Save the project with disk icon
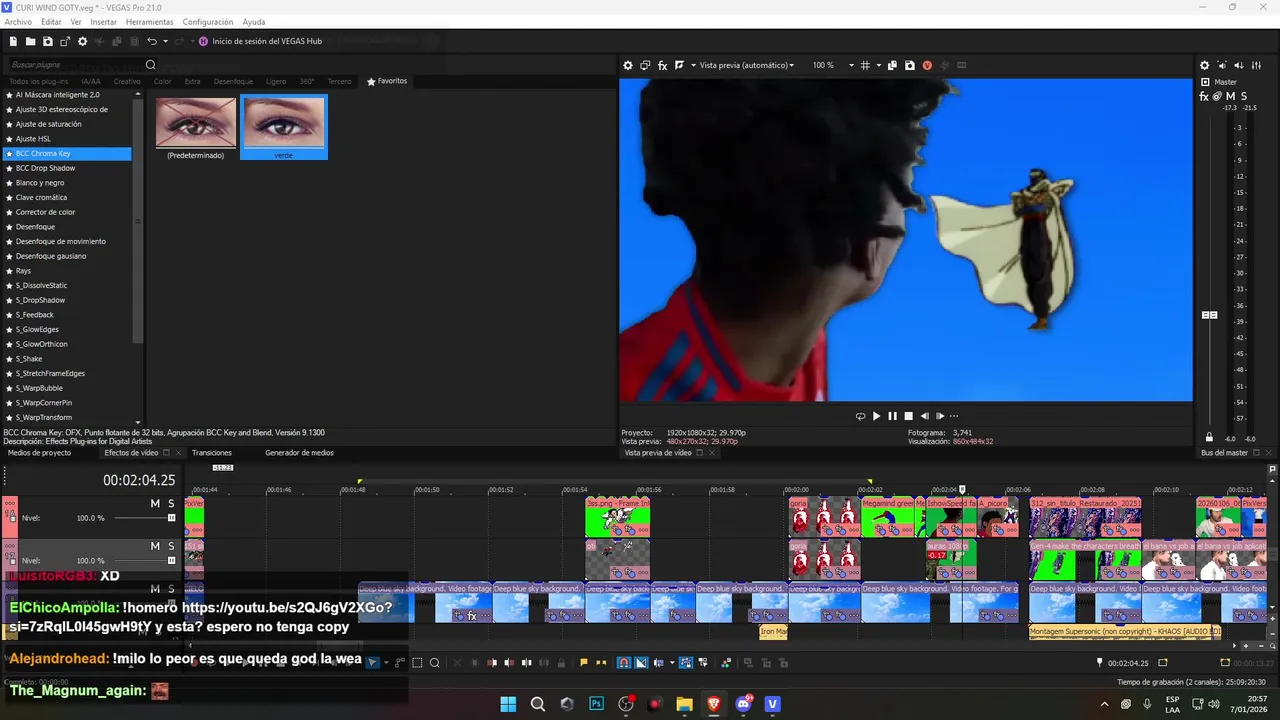Viewport: 1280px width, 720px height. click(48, 41)
